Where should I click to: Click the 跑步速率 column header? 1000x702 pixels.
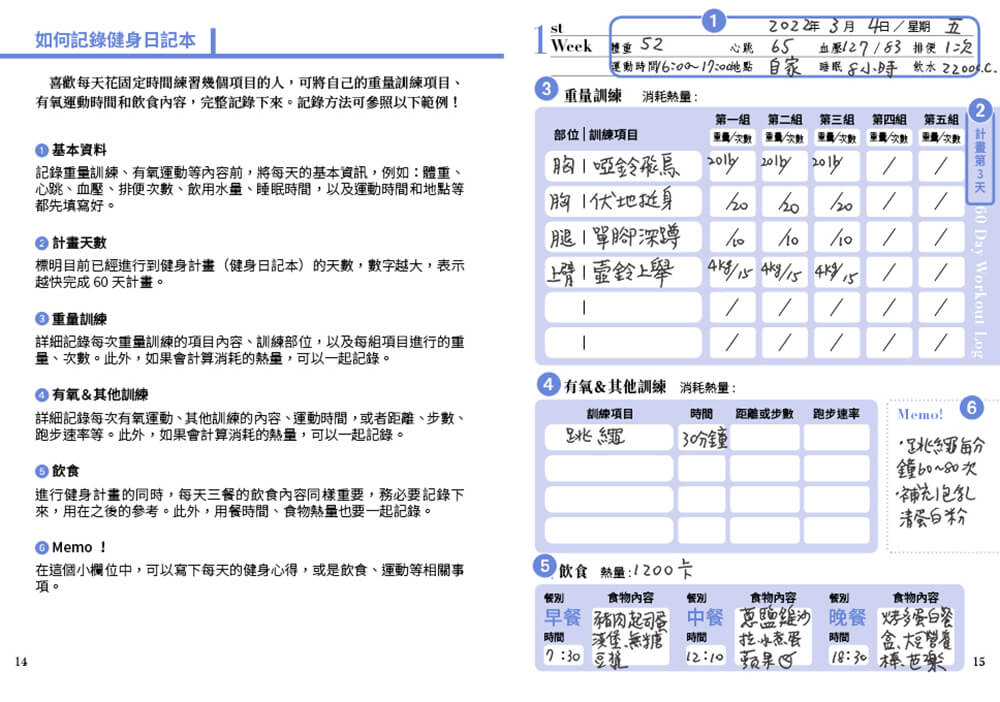(x=836, y=414)
